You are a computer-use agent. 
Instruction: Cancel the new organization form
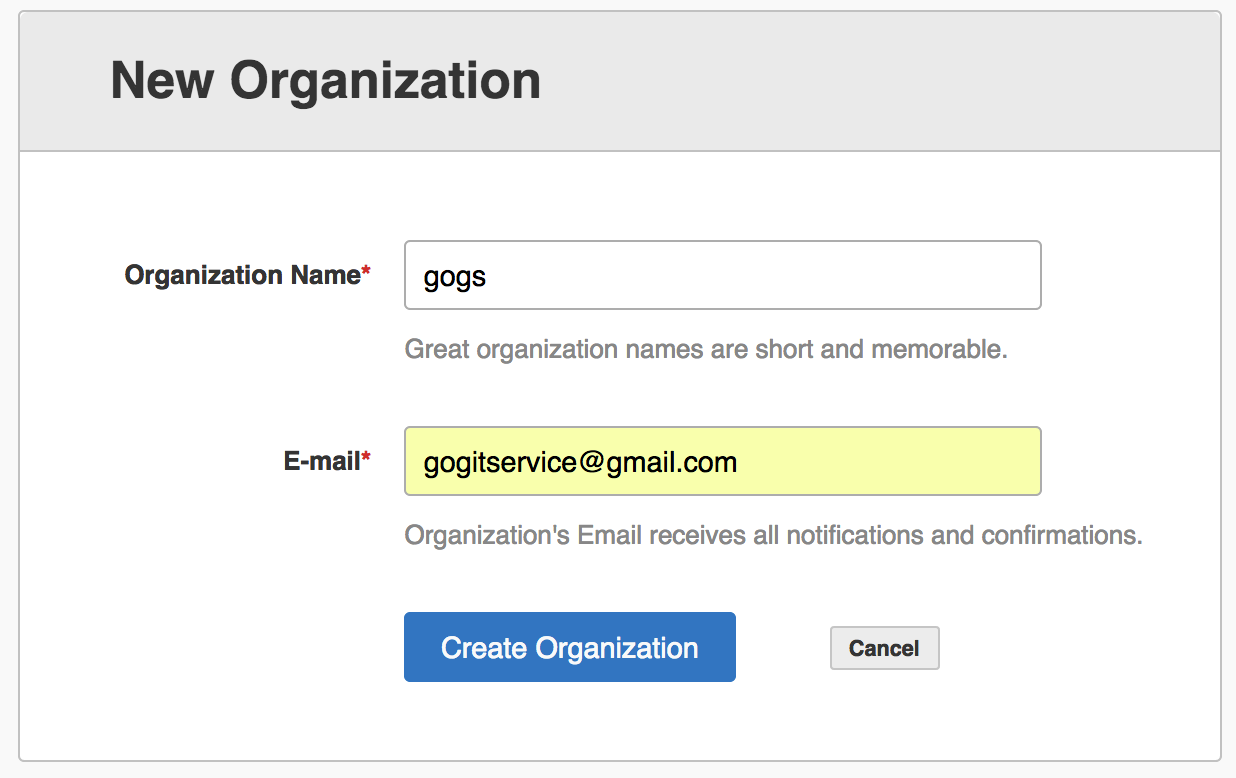coord(885,648)
